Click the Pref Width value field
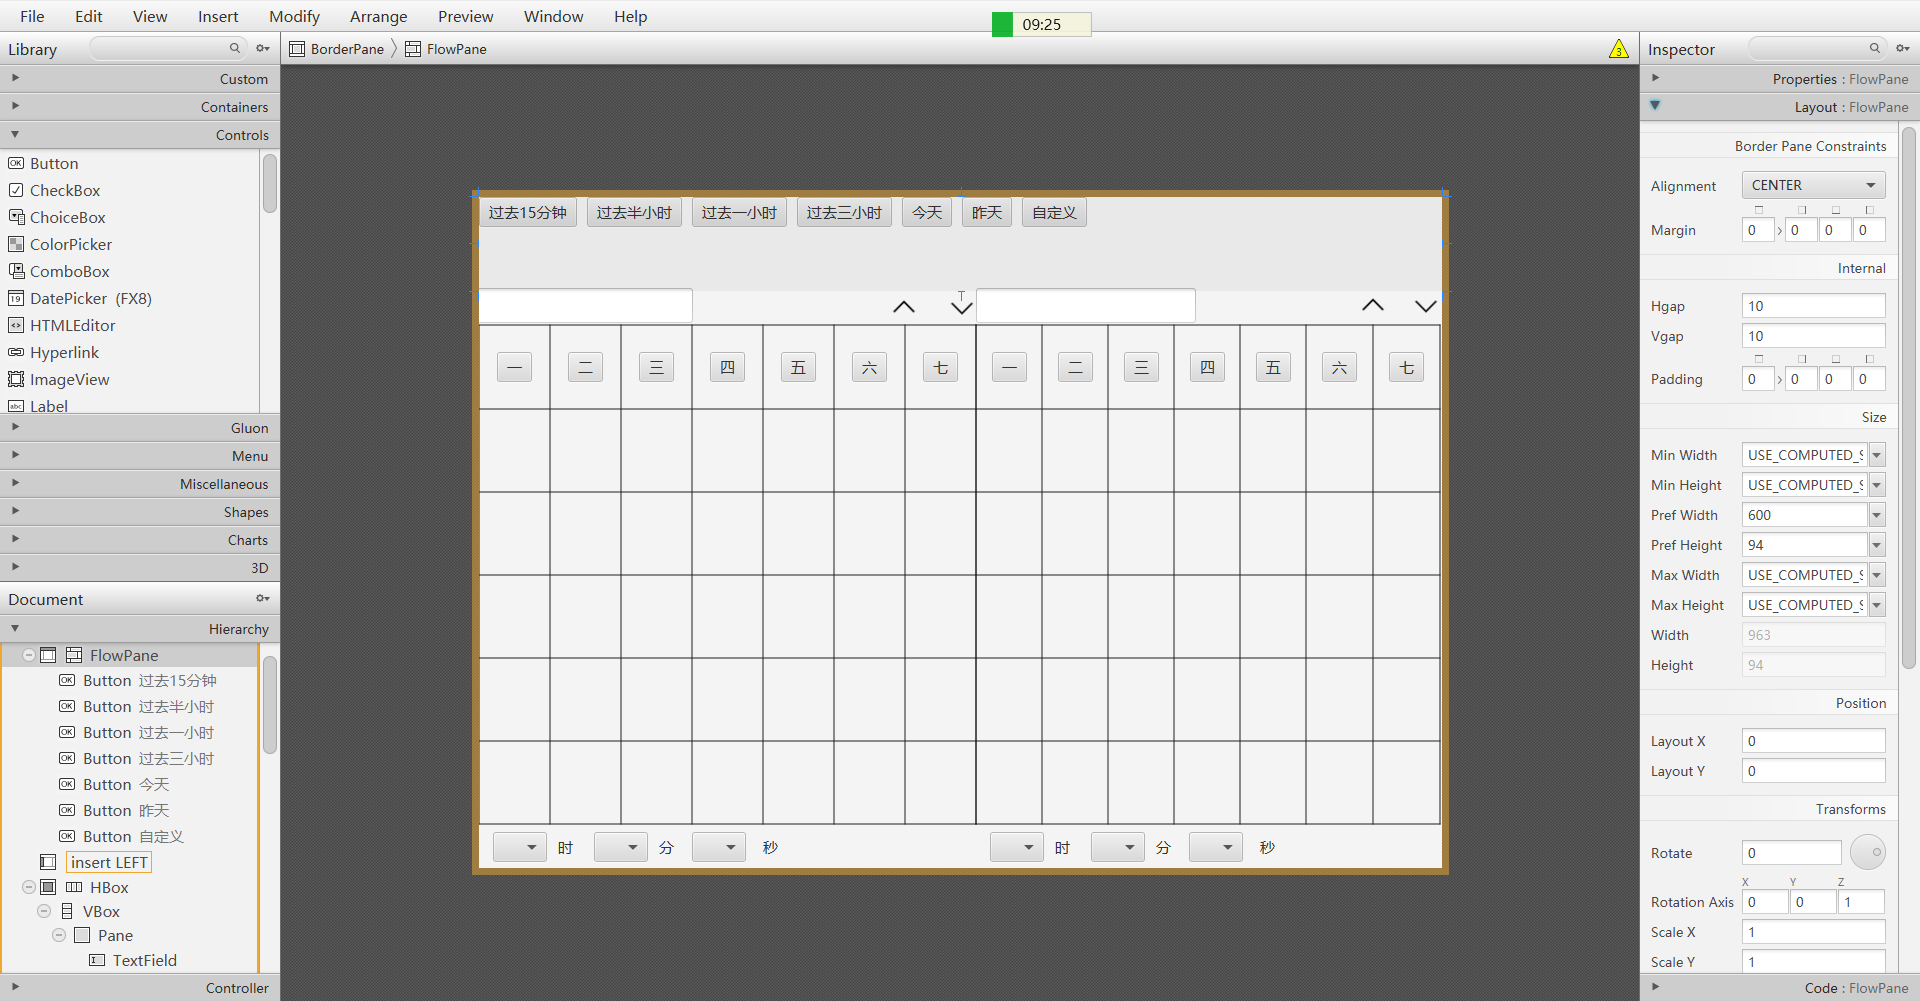 1804,515
